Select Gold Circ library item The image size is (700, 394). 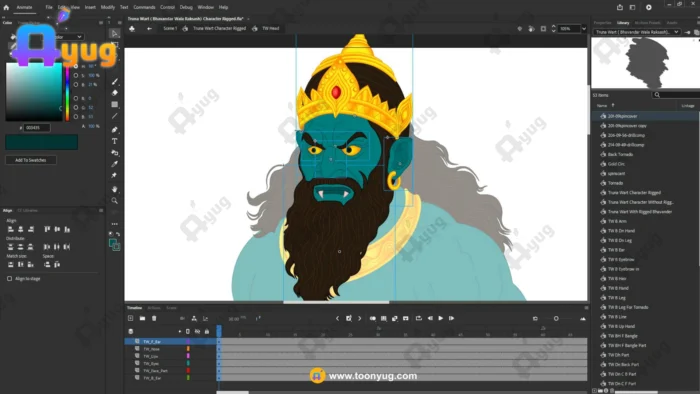(616, 164)
